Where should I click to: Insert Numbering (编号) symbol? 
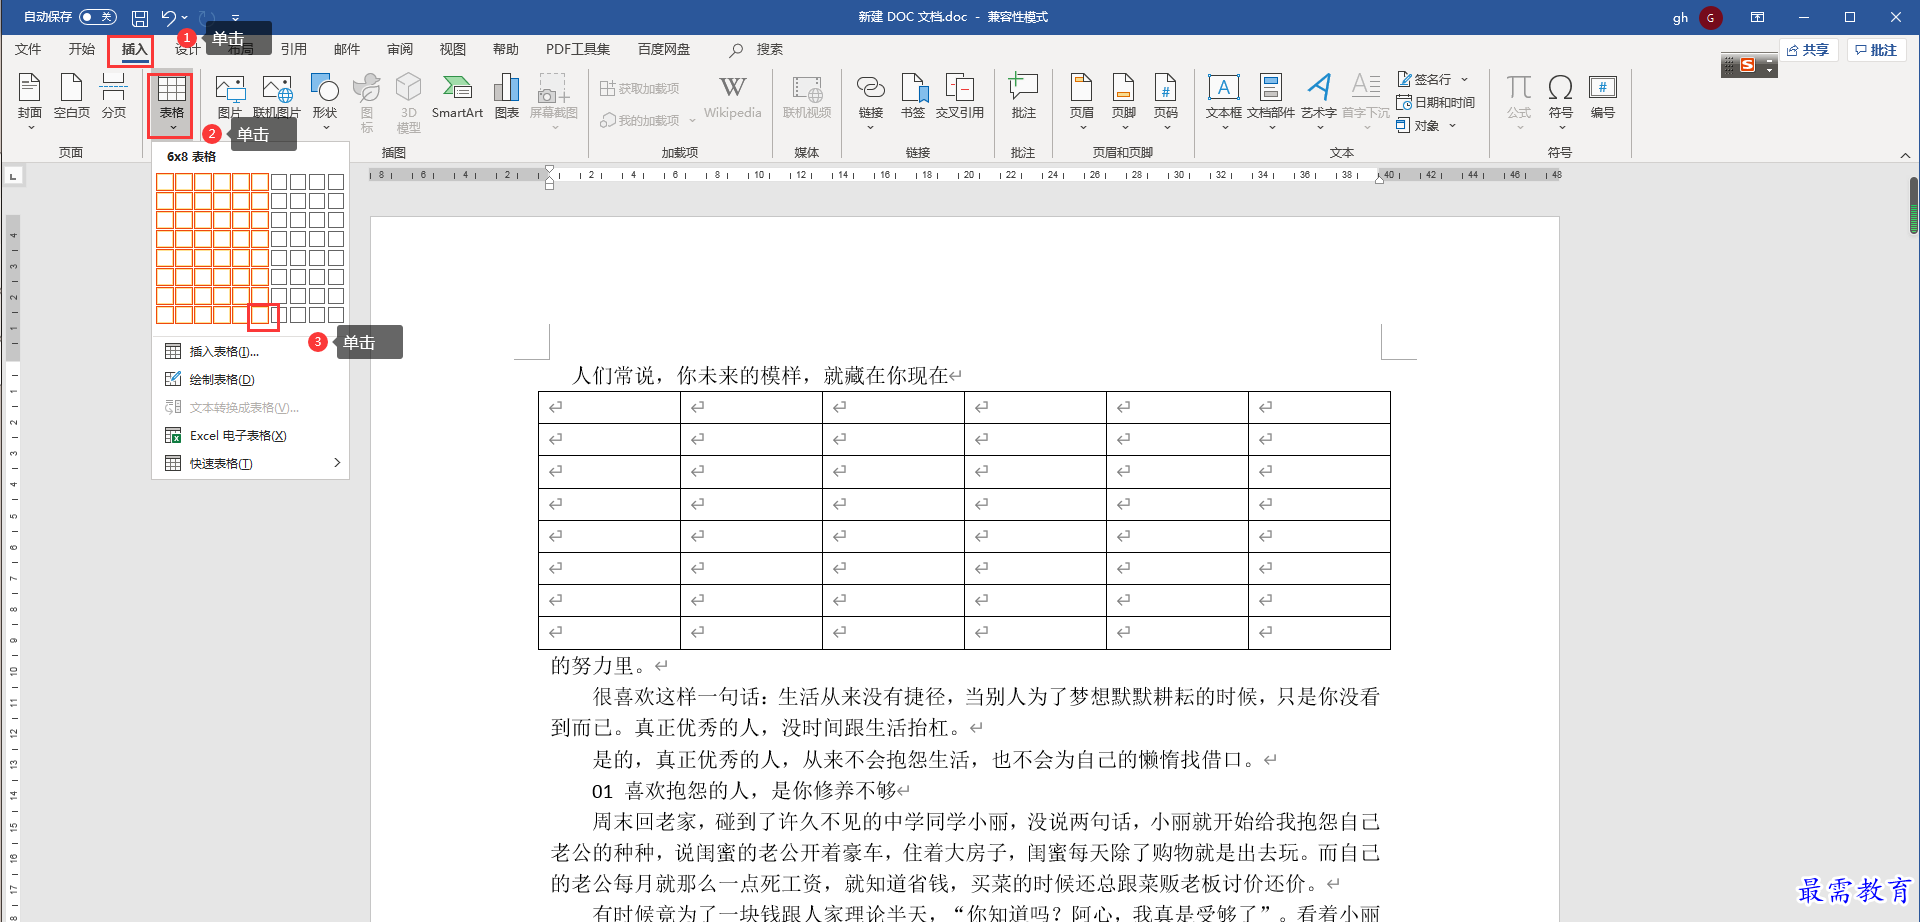[x=1603, y=98]
